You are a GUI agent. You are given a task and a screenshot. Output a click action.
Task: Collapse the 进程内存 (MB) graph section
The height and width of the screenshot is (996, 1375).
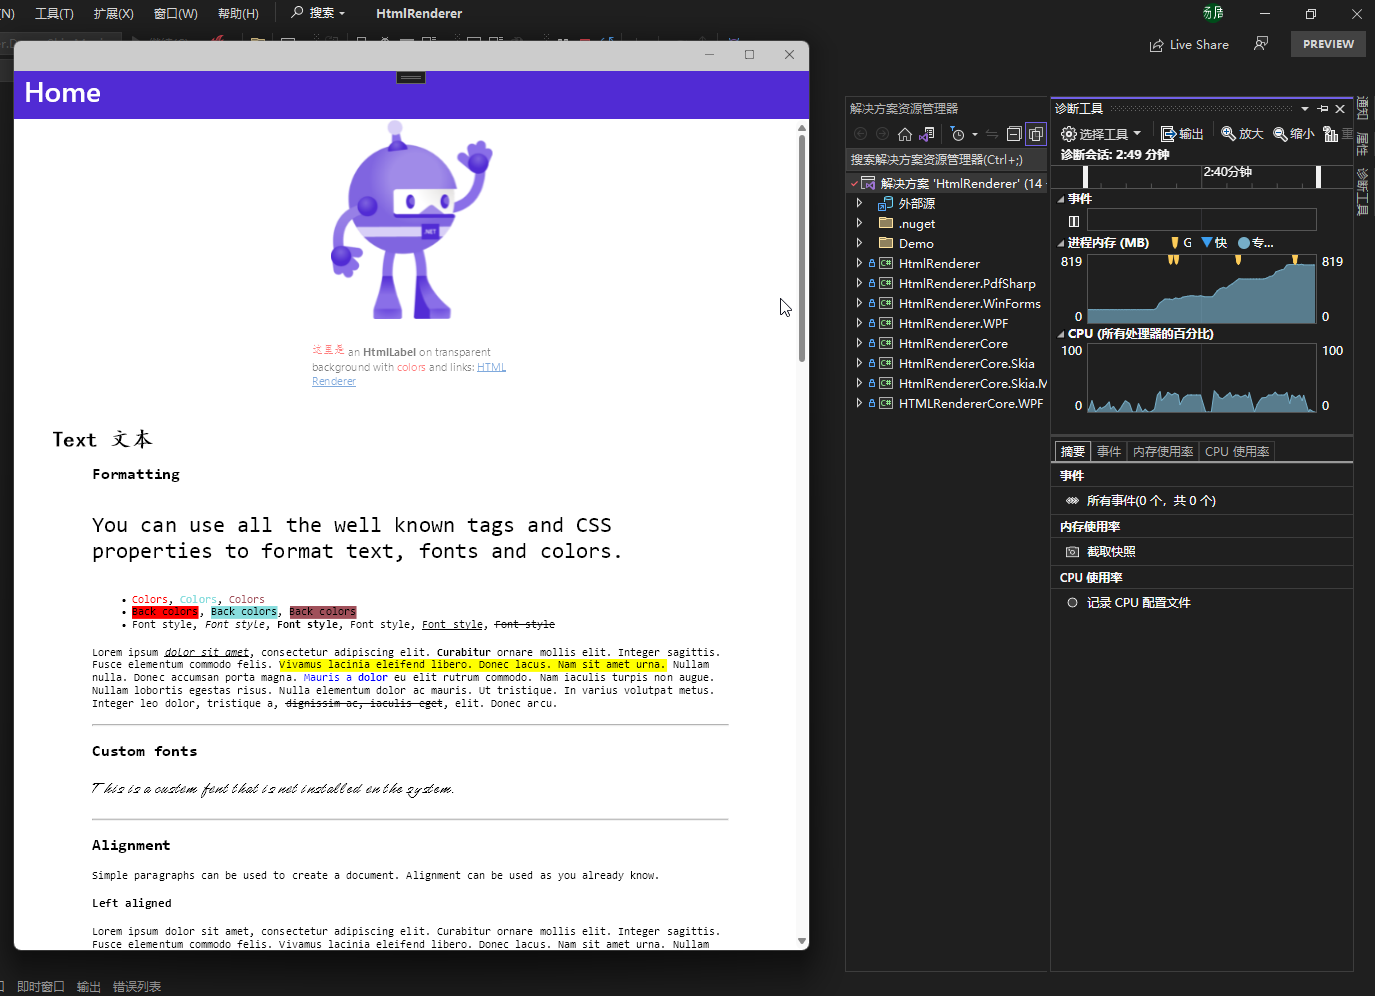[x=1061, y=243]
